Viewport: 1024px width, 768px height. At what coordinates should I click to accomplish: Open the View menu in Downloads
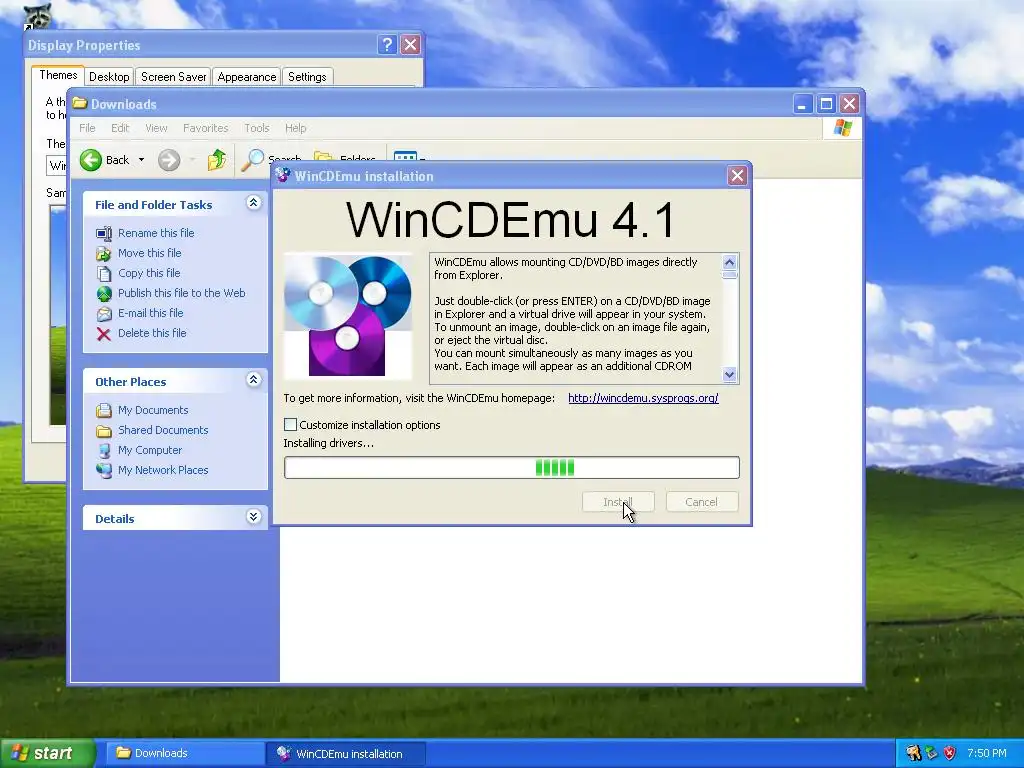tap(156, 128)
